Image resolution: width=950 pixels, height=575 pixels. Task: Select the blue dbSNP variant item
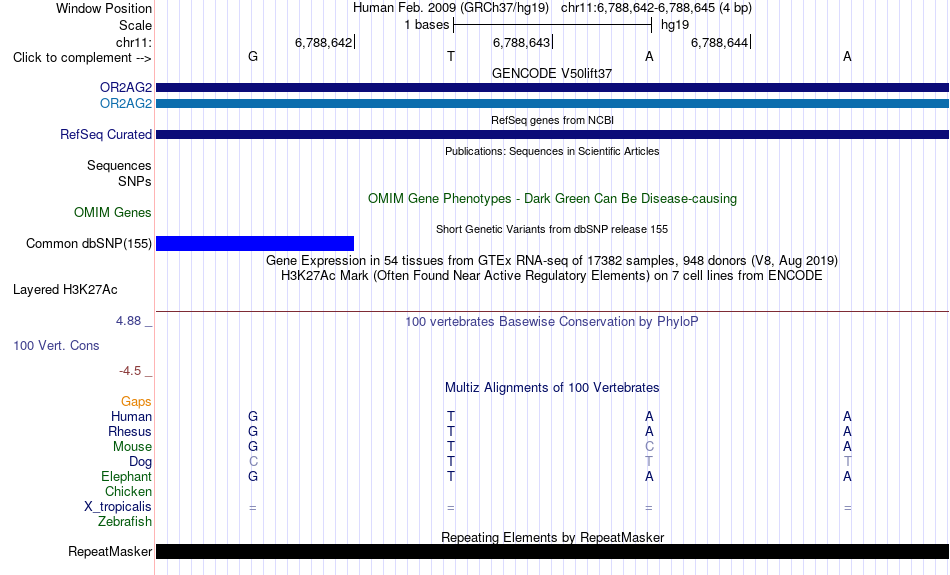pyautogui.click(x=254, y=244)
